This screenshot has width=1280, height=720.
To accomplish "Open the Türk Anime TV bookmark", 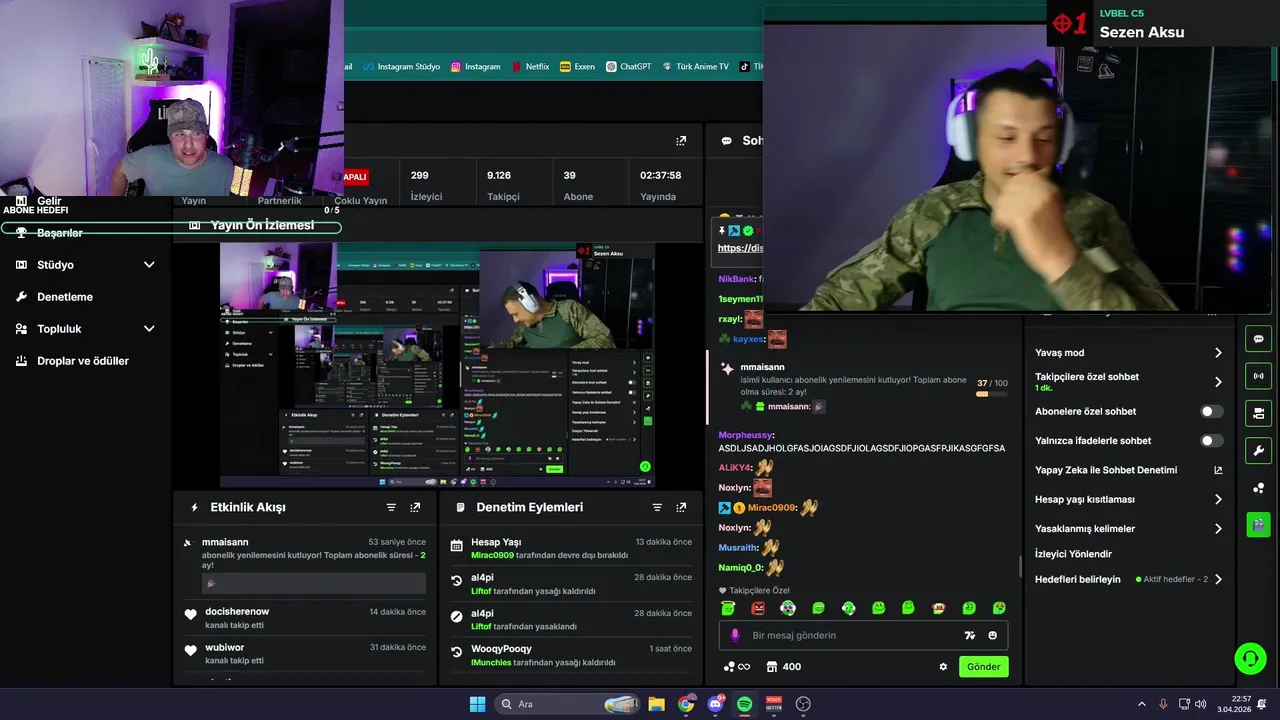I will pyautogui.click(x=695, y=67).
